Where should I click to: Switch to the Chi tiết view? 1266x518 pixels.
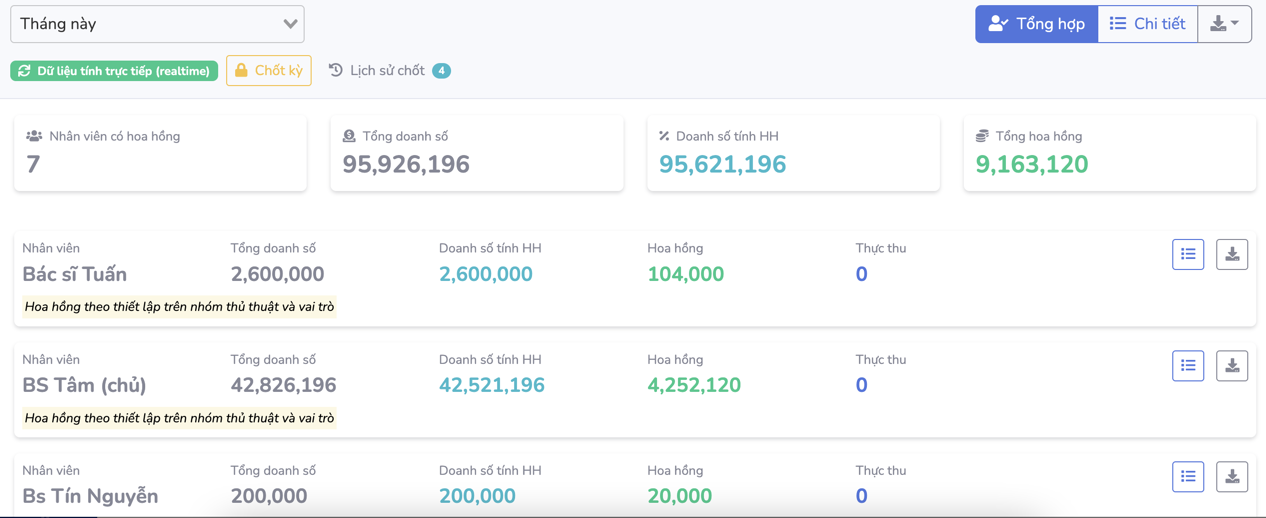point(1147,24)
